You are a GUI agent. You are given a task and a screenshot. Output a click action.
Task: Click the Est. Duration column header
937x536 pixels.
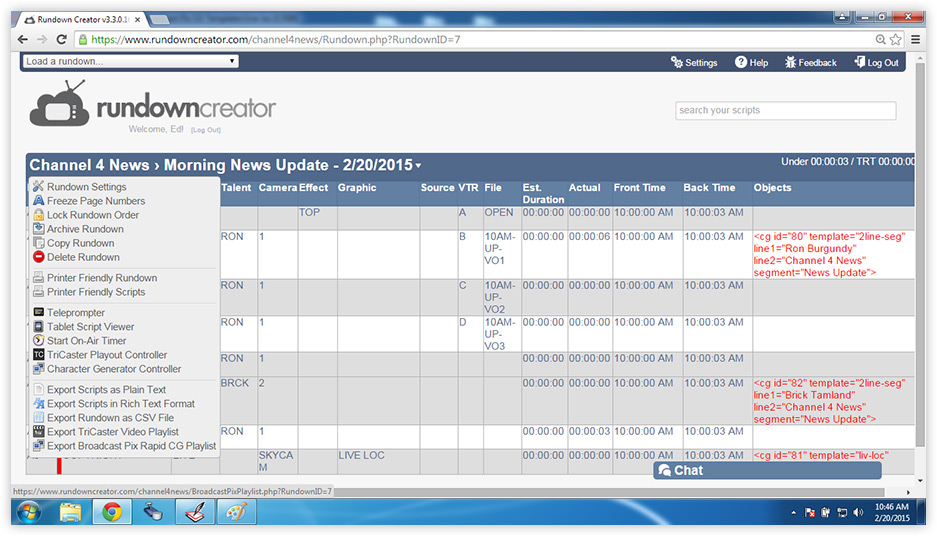(543, 194)
